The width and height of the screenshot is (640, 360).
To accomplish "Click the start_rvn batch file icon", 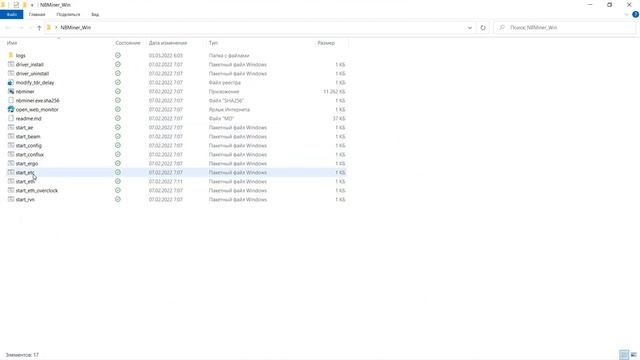I will click(11, 199).
